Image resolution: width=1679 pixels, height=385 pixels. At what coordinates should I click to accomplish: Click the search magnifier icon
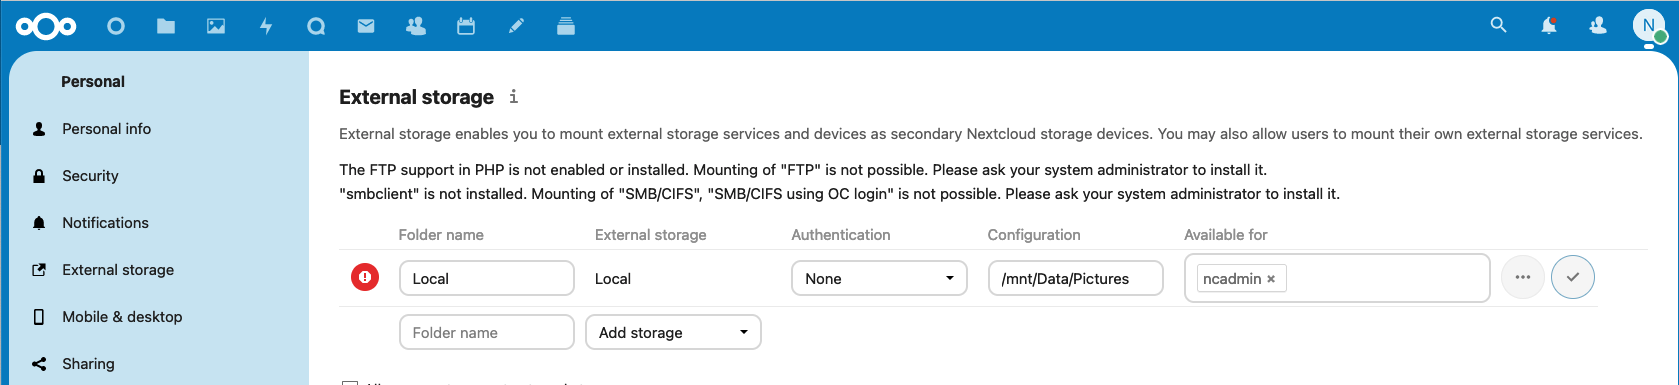pos(1498,25)
